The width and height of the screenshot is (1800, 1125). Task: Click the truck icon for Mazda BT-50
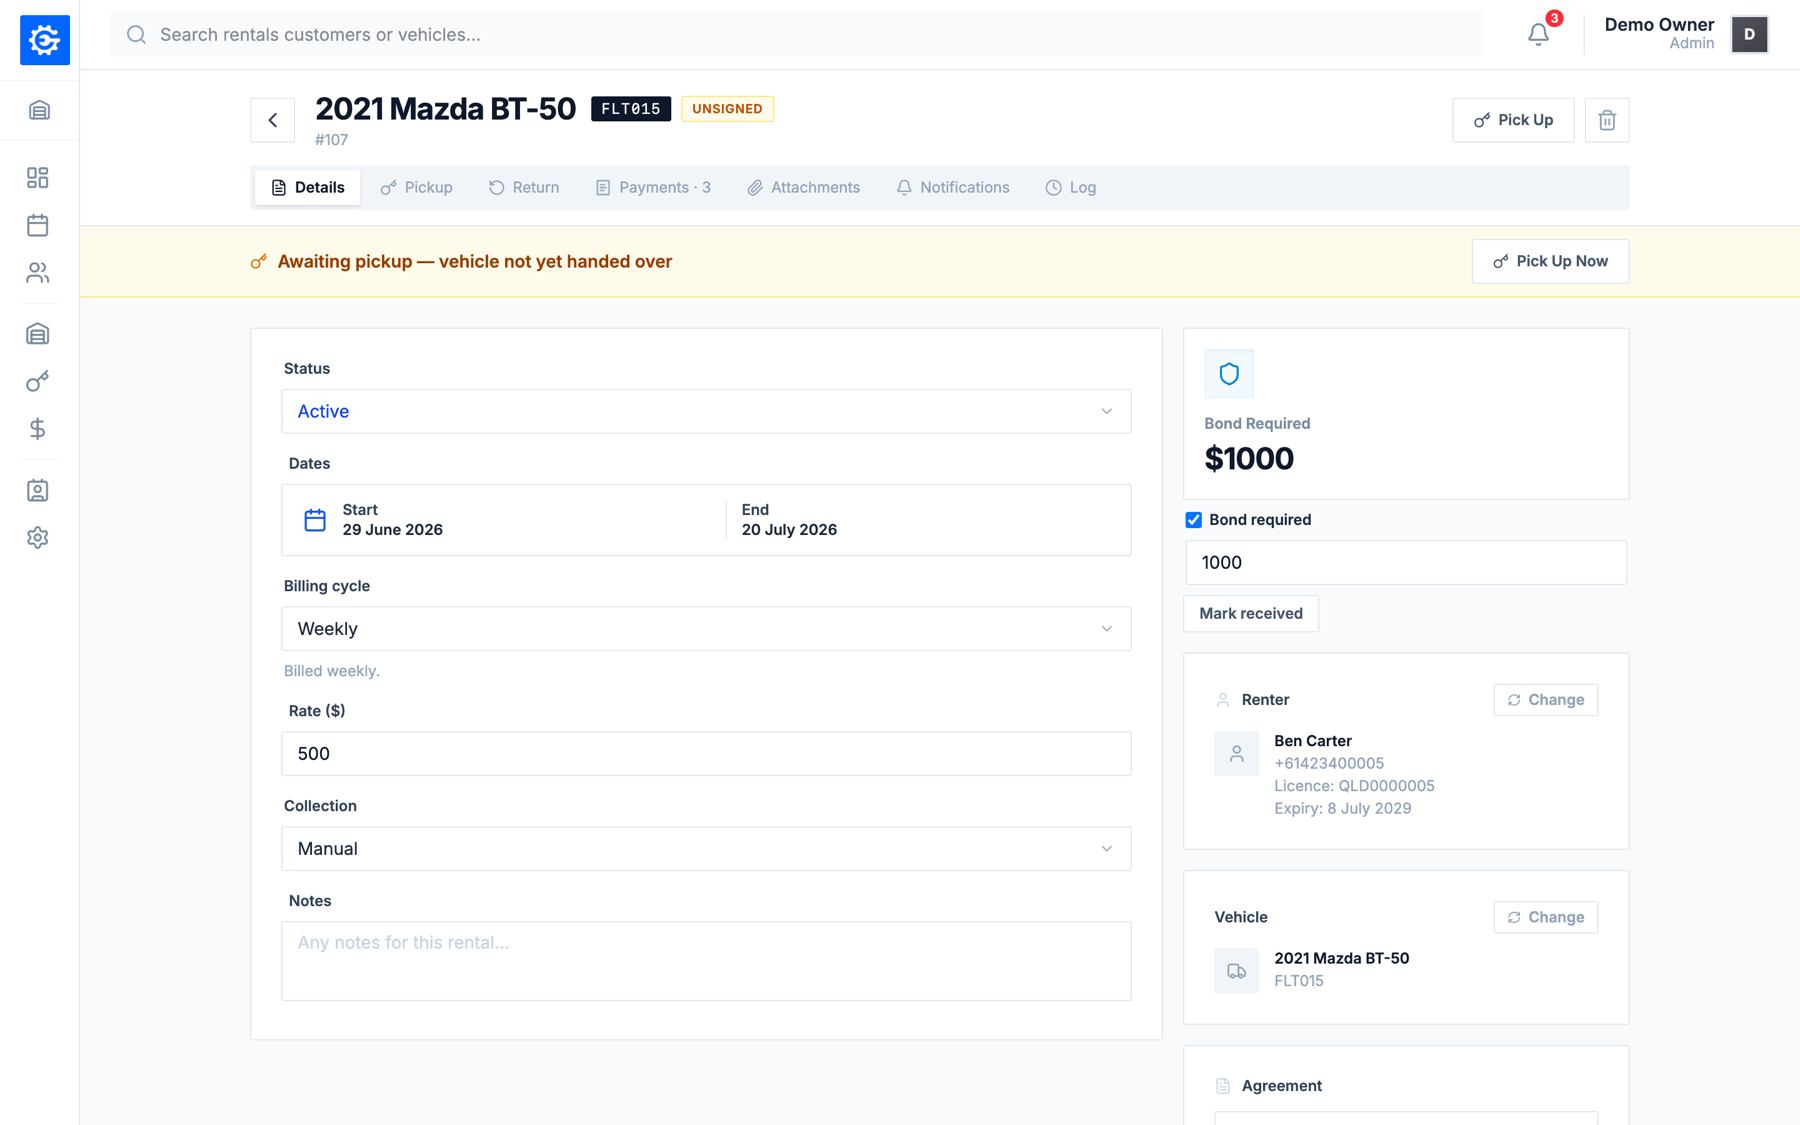click(x=1237, y=971)
